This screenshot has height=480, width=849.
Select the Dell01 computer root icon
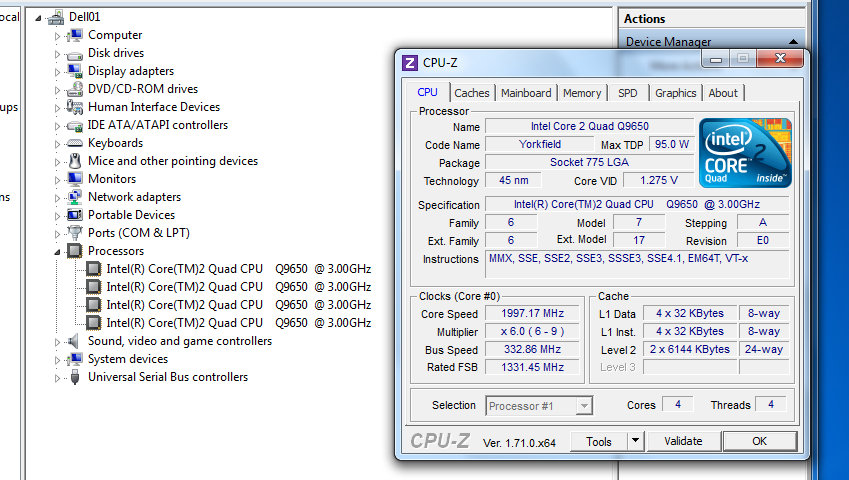click(55, 18)
